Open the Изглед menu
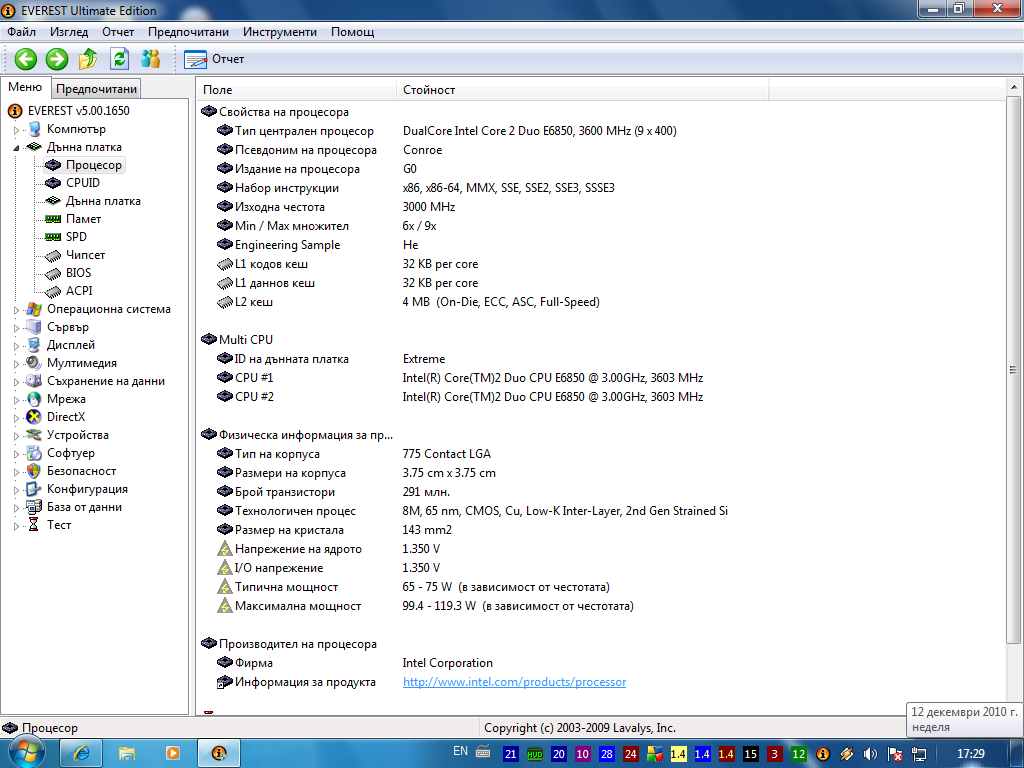This screenshot has height=768, width=1024. point(69,32)
